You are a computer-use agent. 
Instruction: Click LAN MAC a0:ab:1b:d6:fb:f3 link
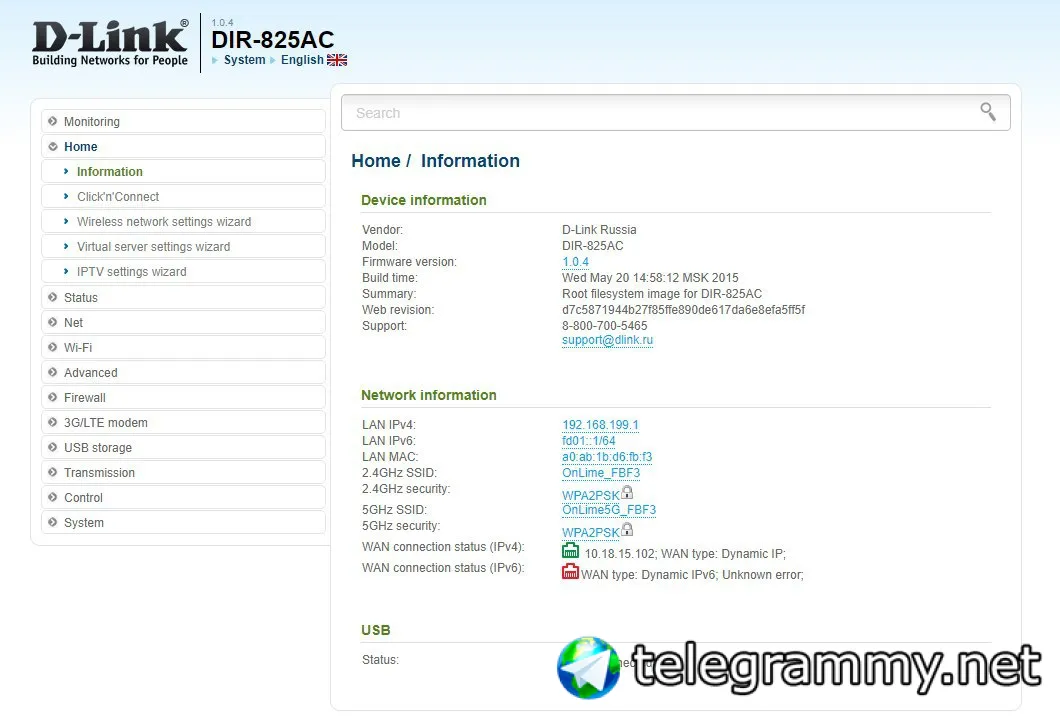(607, 457)
